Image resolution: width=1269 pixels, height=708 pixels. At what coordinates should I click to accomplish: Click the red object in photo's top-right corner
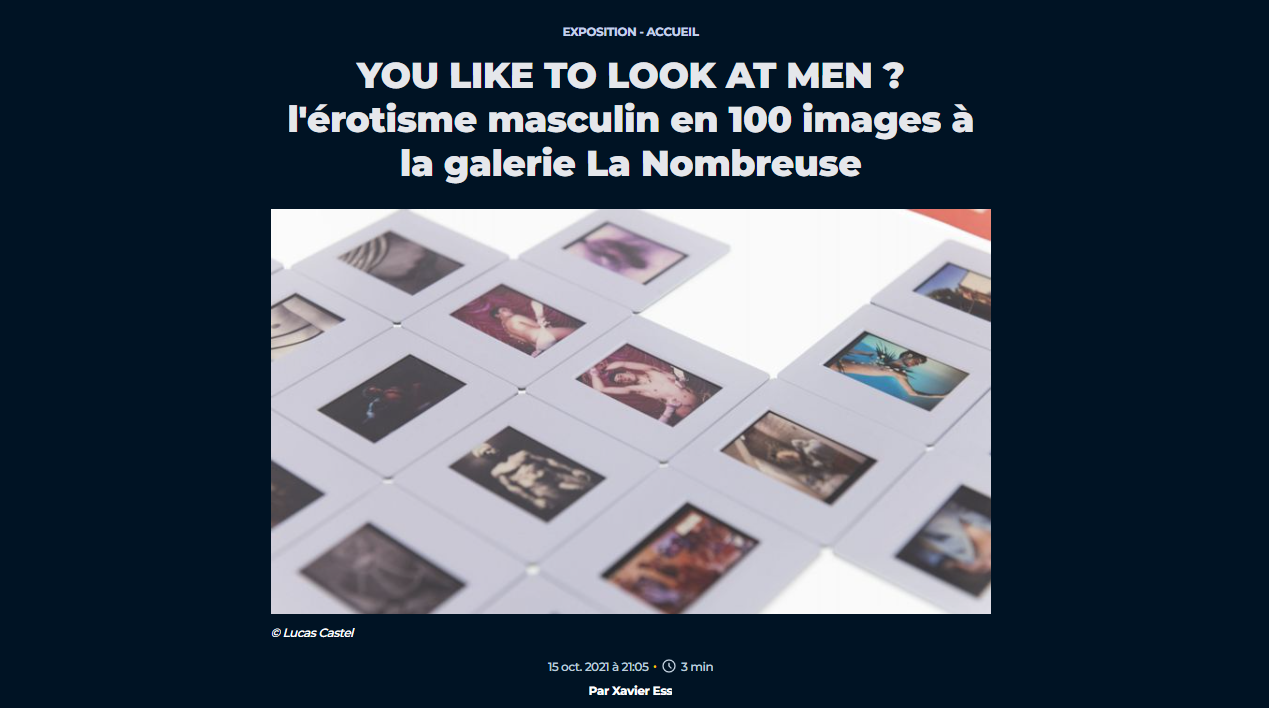pos(953,223)
